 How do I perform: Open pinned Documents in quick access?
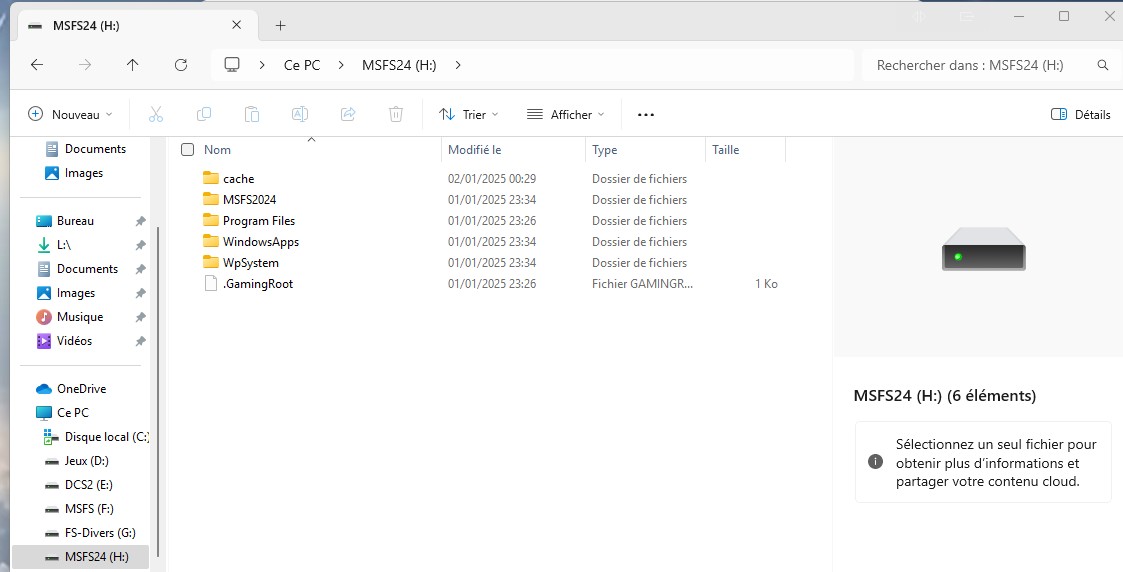(x=77, y=269)
